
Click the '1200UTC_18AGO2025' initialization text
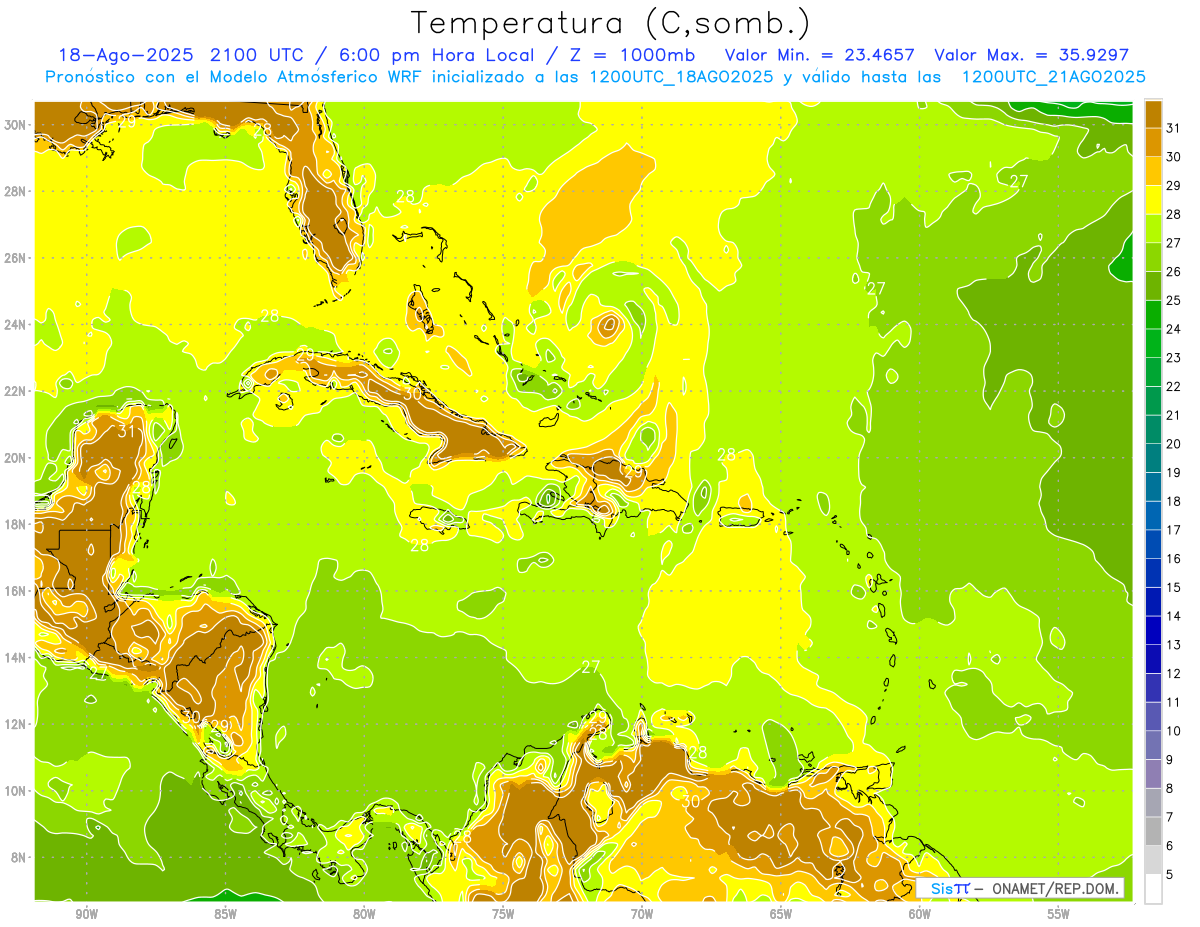[680, 77]
